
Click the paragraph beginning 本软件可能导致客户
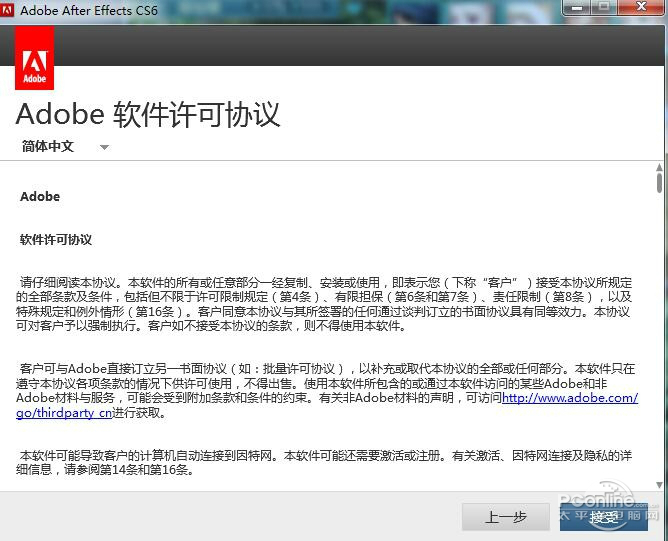point(324,462)
